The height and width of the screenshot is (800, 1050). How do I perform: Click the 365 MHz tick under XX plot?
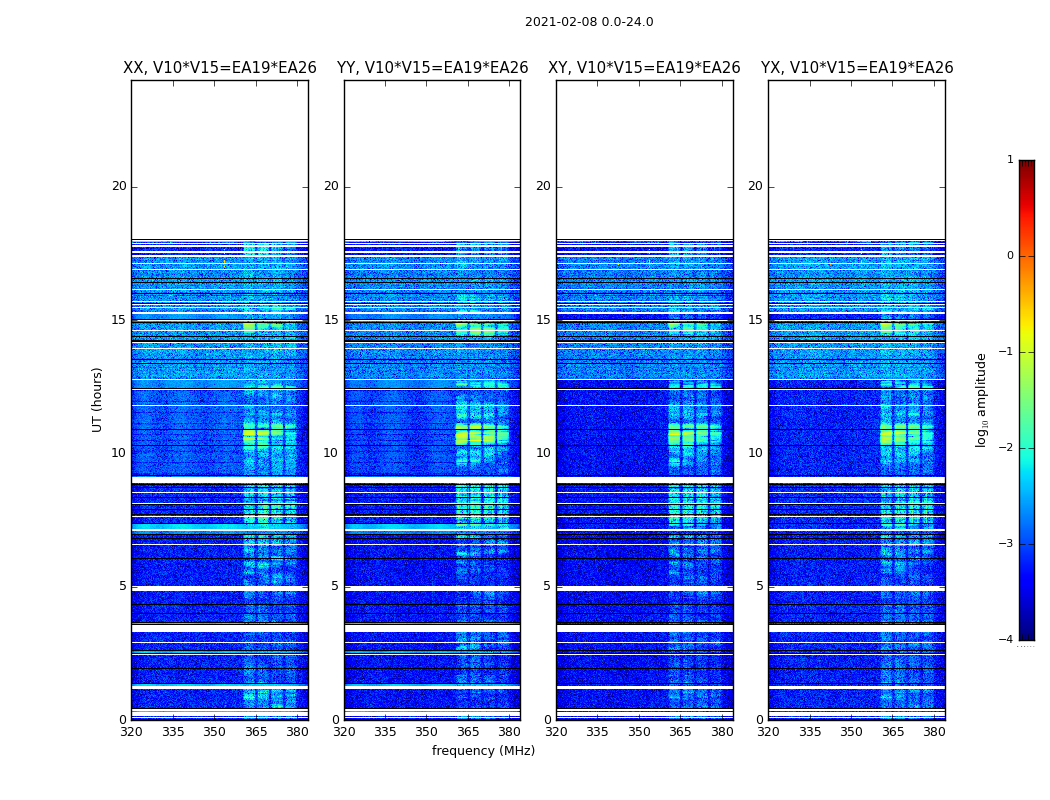(x=256, y=732)
